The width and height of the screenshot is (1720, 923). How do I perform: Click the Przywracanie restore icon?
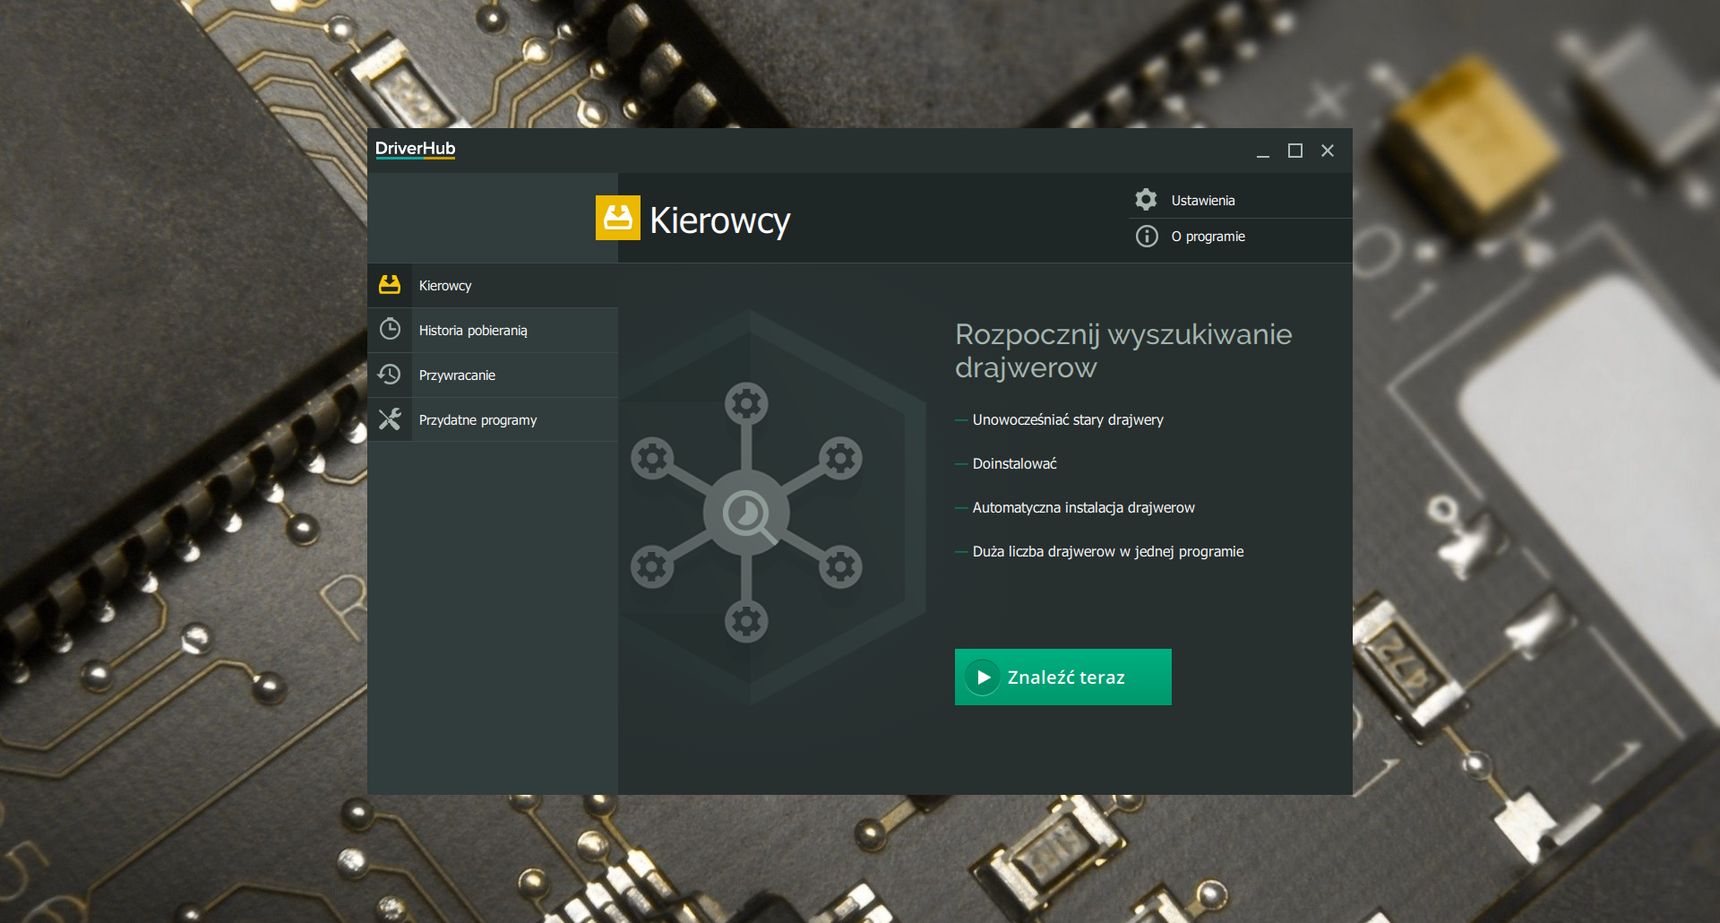point(390,374)
